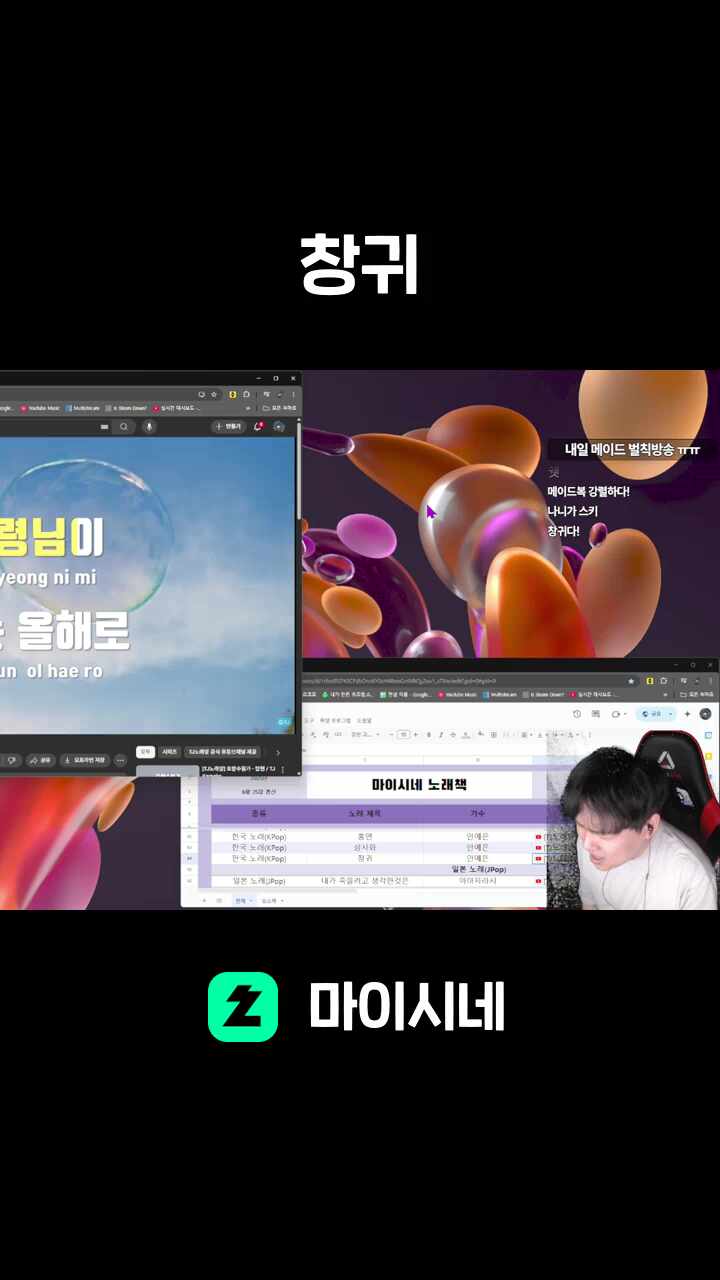
Task: Select the 마이시네 노래책 title cell
Action: [x=419, y=785]
